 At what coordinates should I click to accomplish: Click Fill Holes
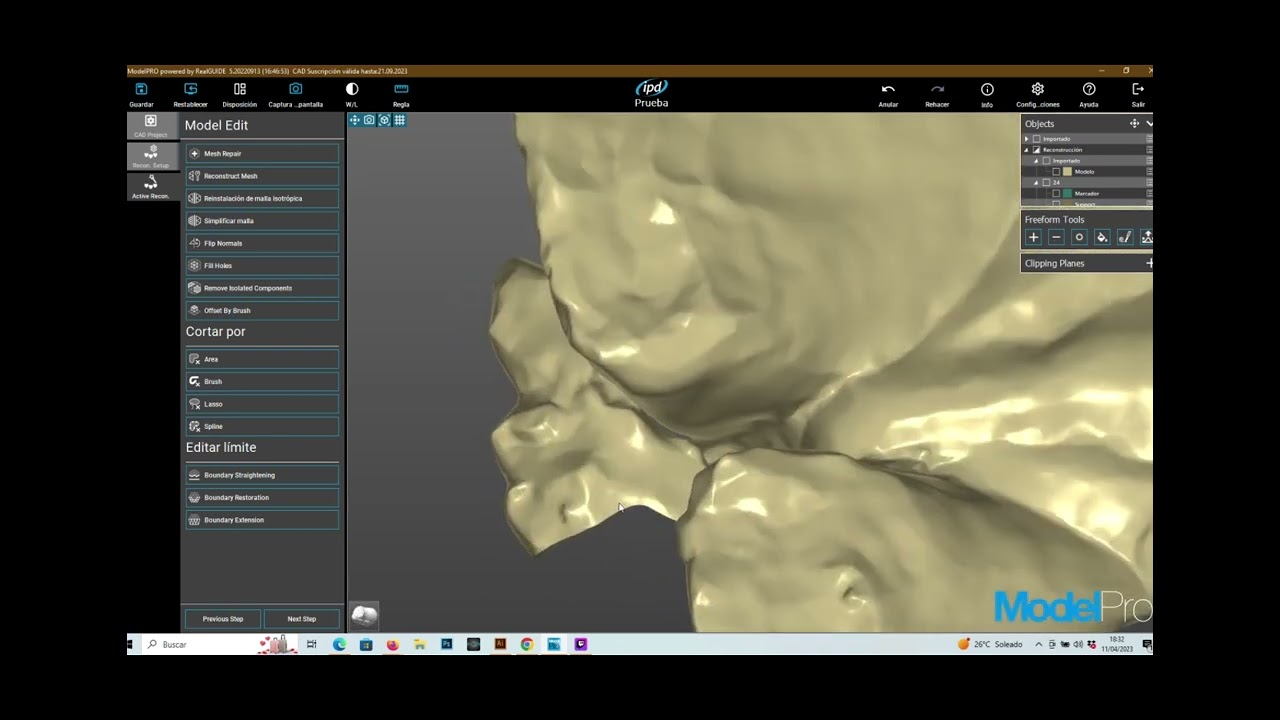[x=262, y=266]
